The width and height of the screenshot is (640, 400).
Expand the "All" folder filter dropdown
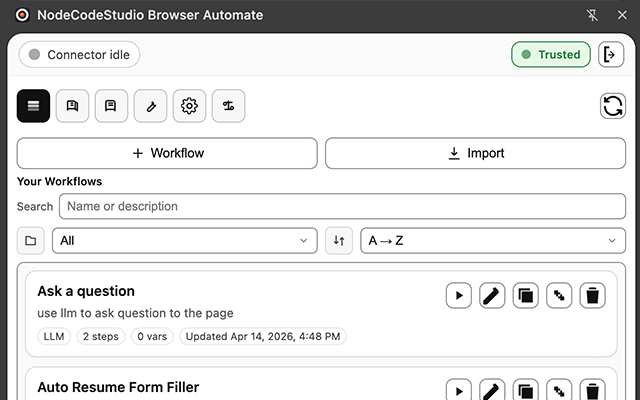coord(185,241)
